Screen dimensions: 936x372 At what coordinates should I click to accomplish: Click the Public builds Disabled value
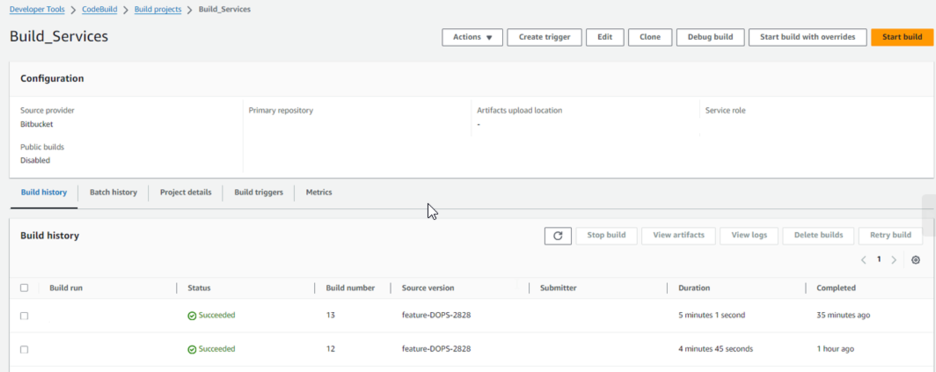point(35,161)
